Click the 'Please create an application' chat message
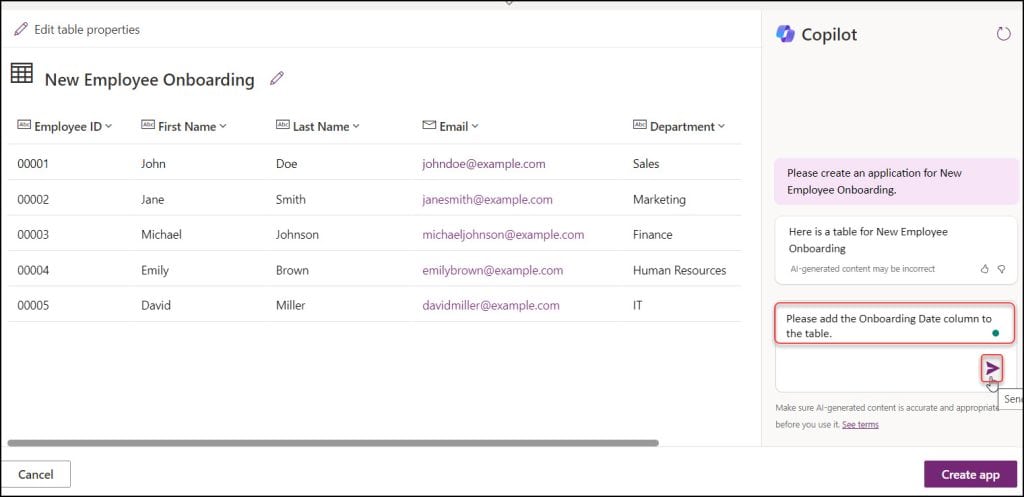Viewport: 1024px width, 497px height. click(895, 182)
